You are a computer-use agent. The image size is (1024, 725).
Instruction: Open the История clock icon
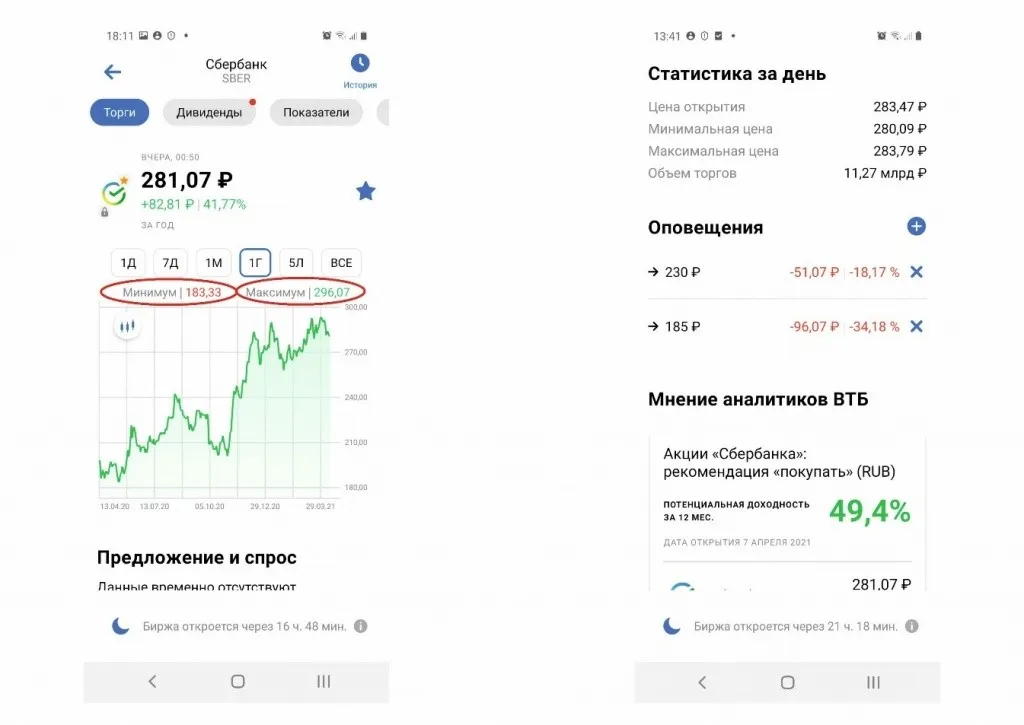point(360,64)
